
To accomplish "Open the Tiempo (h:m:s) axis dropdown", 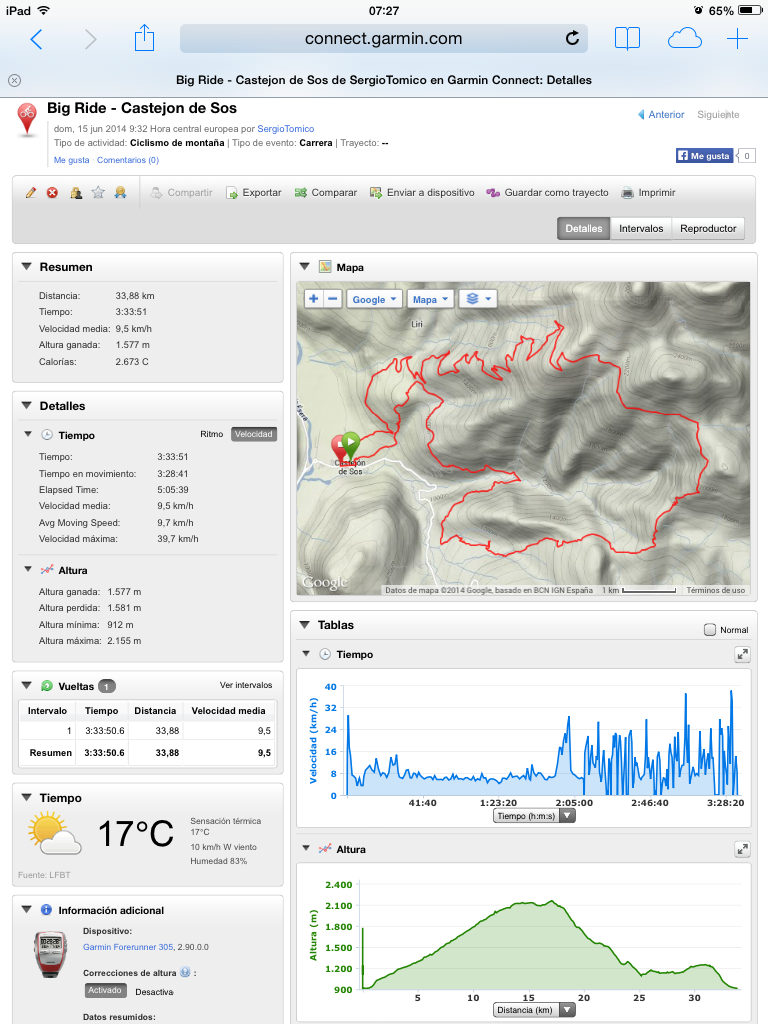I will (x=534, y=816).
